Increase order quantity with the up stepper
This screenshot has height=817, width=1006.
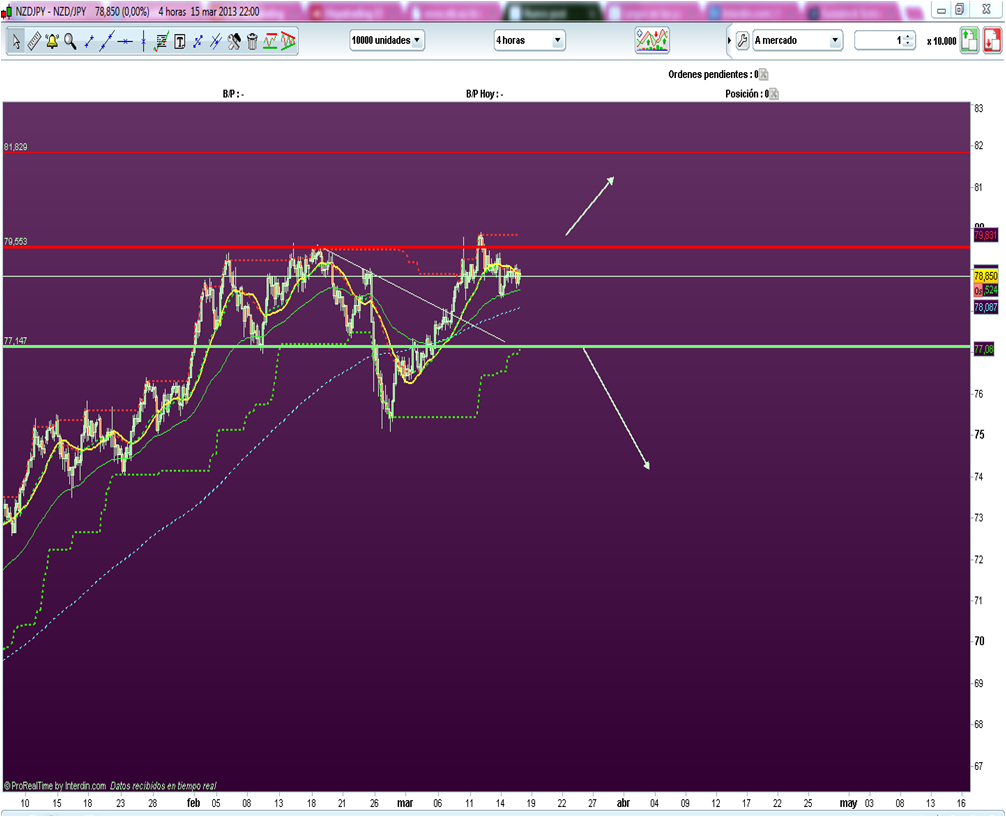(x=908, y=37)
